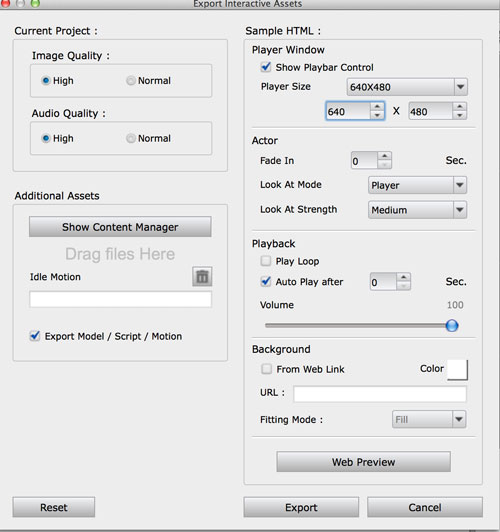Toggle Show Playbar Control checkbox

pos(266,67)
